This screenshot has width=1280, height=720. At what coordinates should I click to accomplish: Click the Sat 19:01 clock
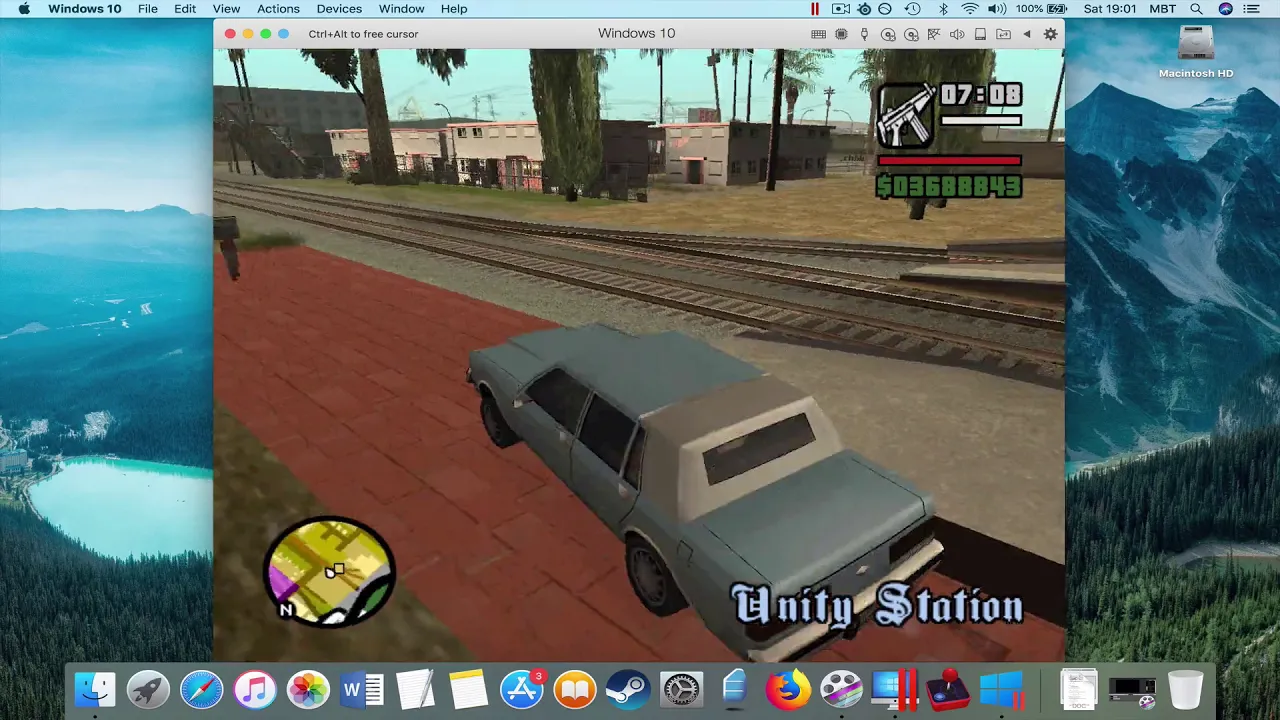pyautogui.click(x=1110, y=9)
